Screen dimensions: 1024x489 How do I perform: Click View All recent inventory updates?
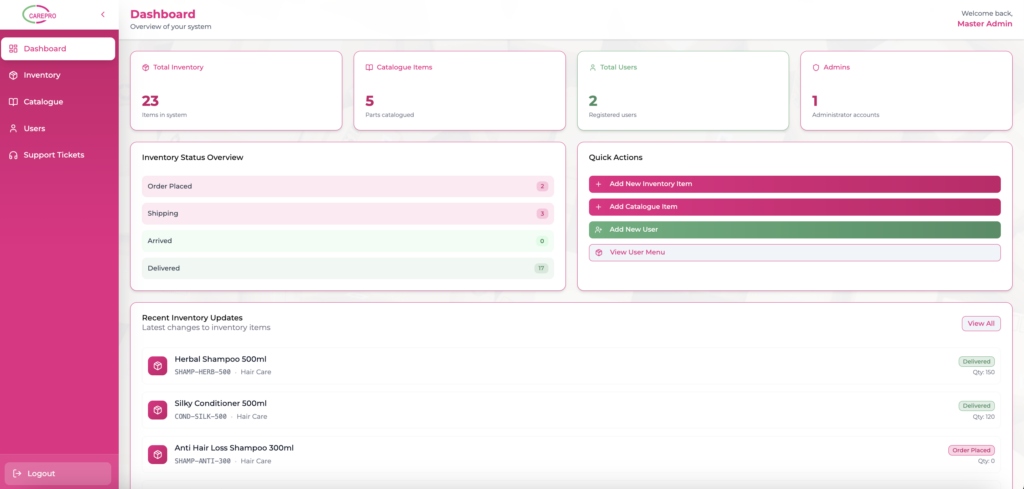[x=980, y=323]
